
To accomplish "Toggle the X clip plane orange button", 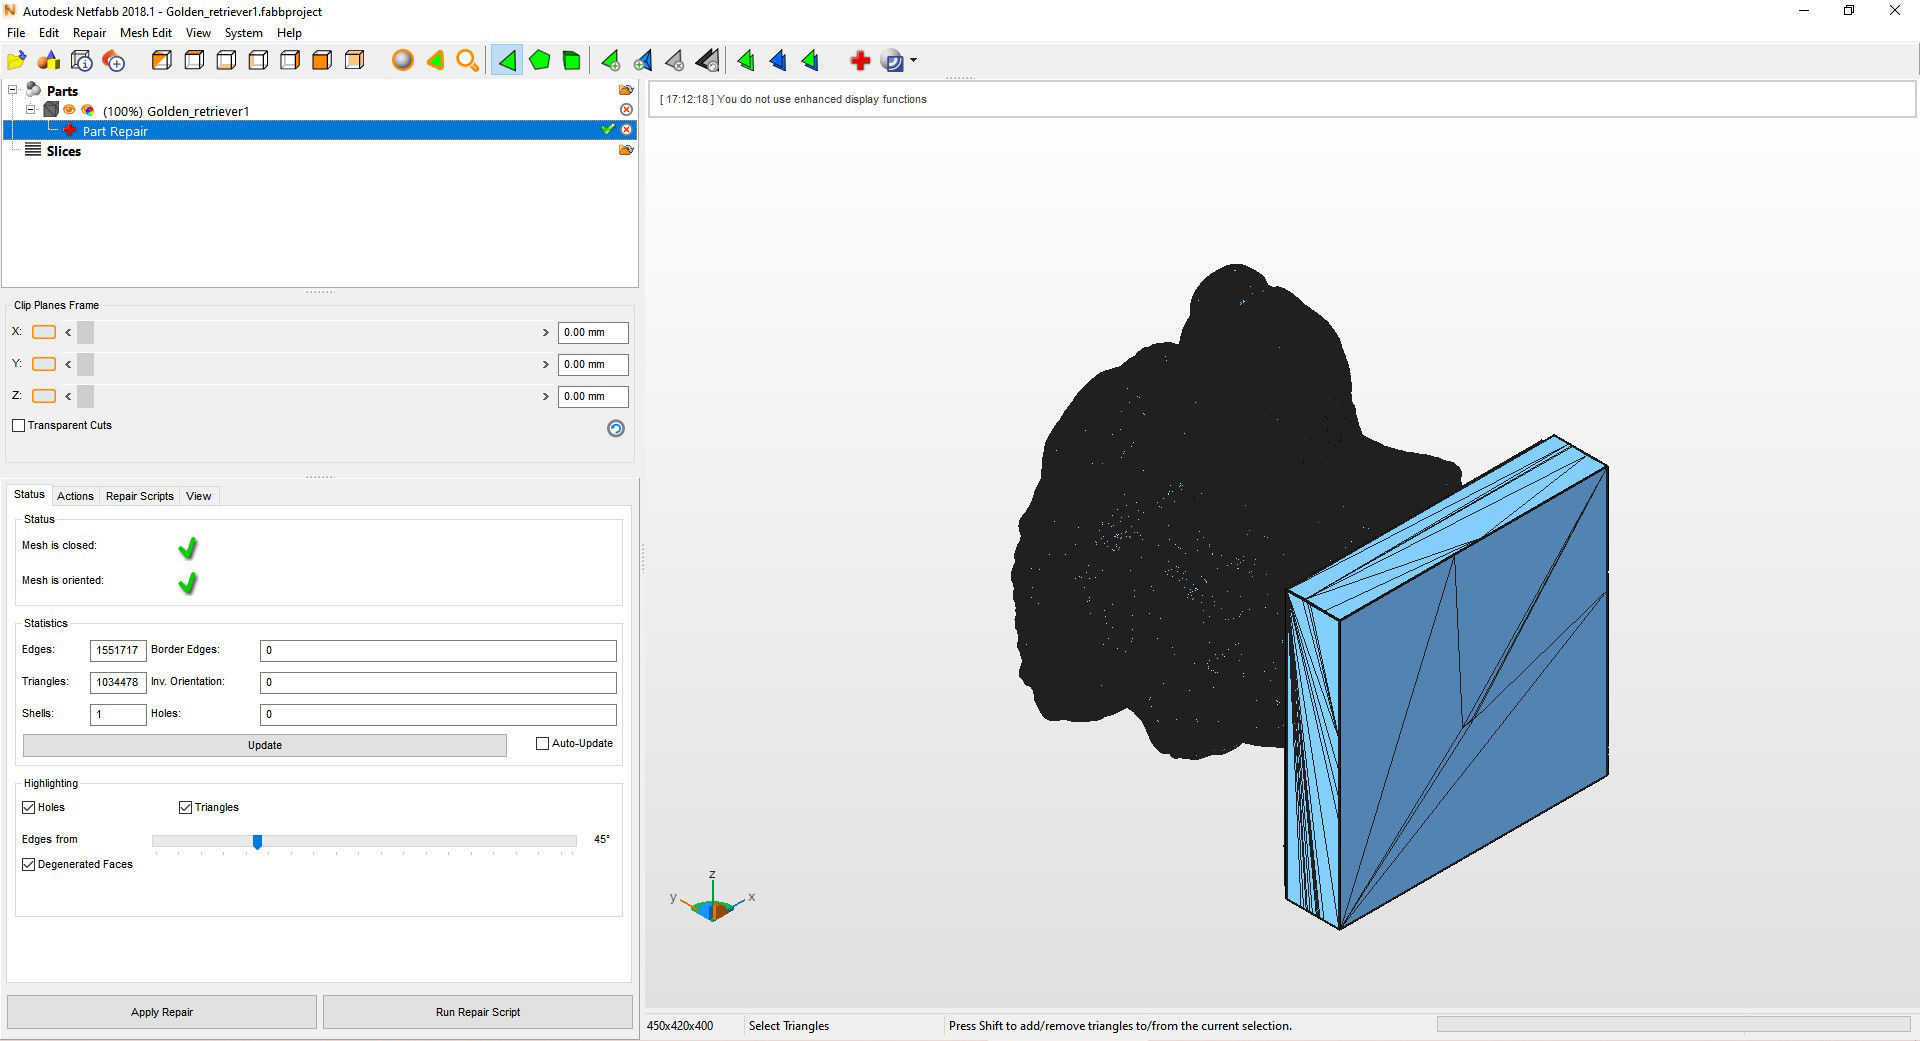I will 44,332.
